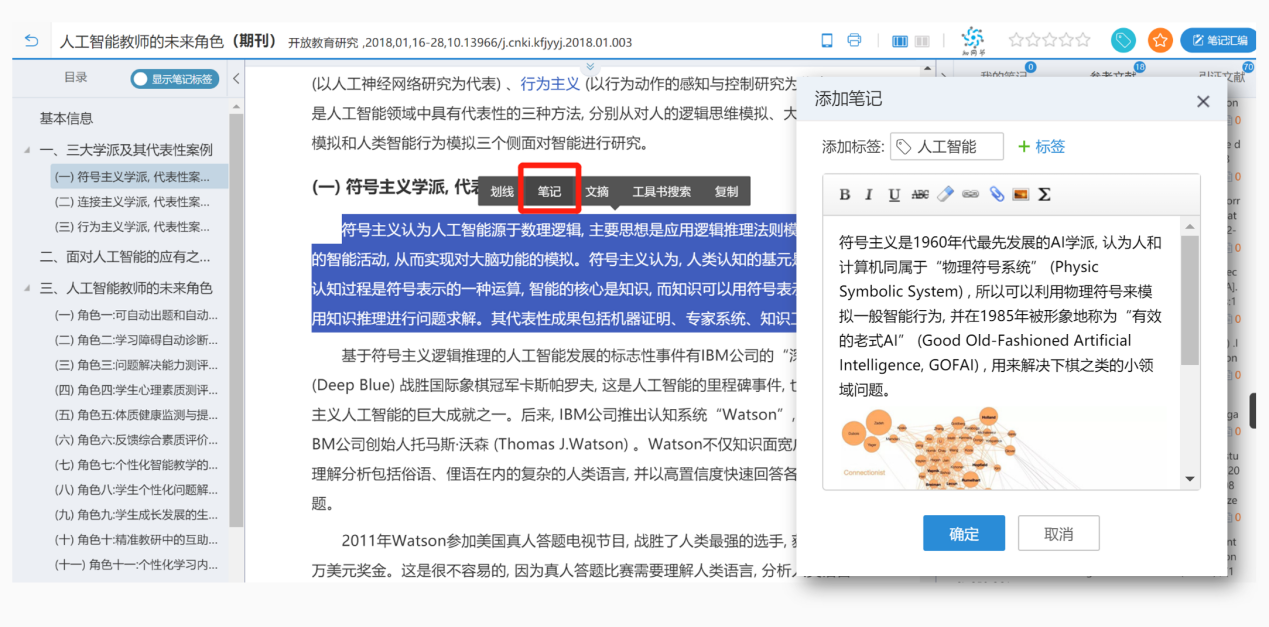Open 笔记汇编 notes compilation button
The width and height of the screenshot is (1269, 627).
point(1219,40)
